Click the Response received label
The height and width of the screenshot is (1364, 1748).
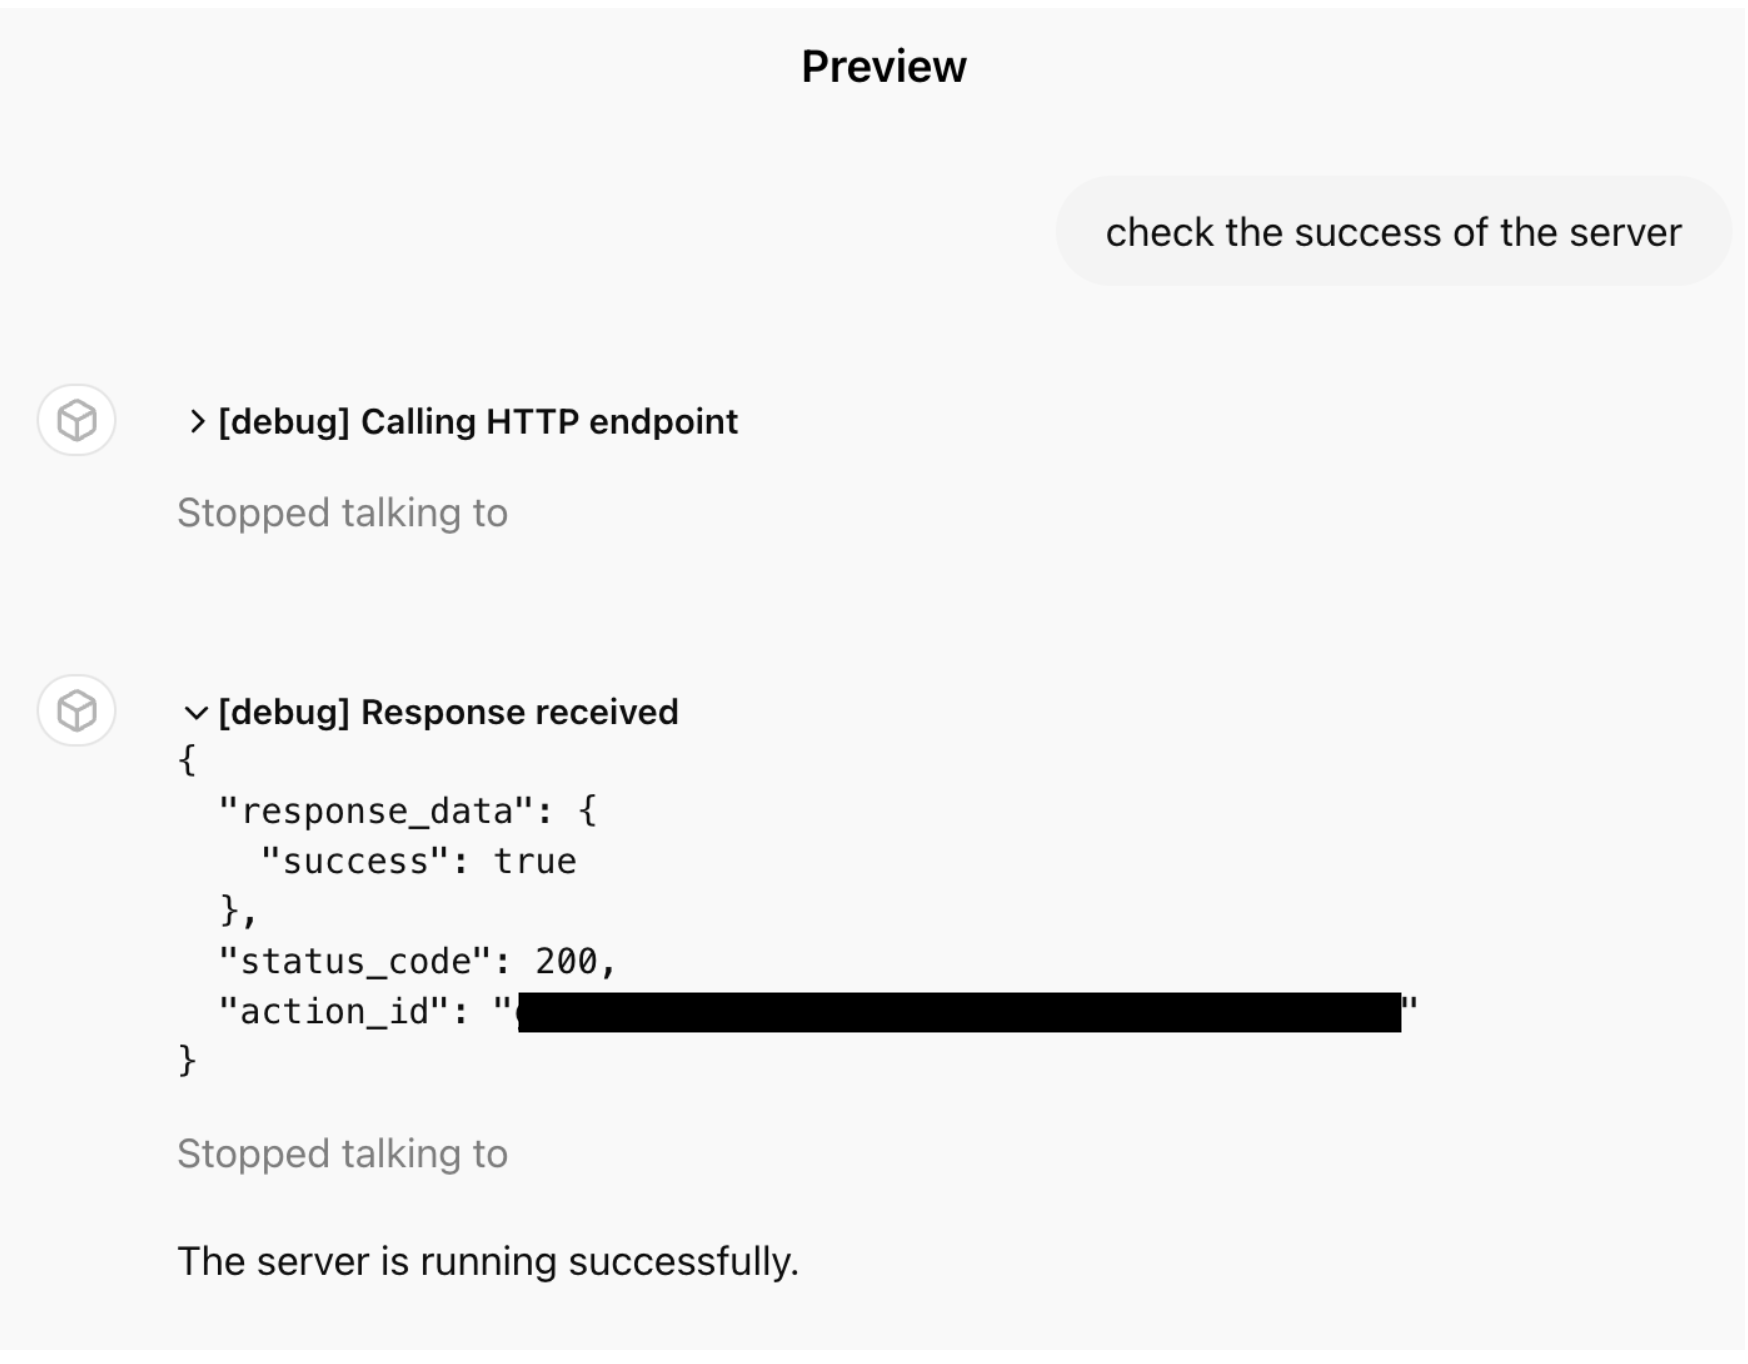(x=448, y=712)
